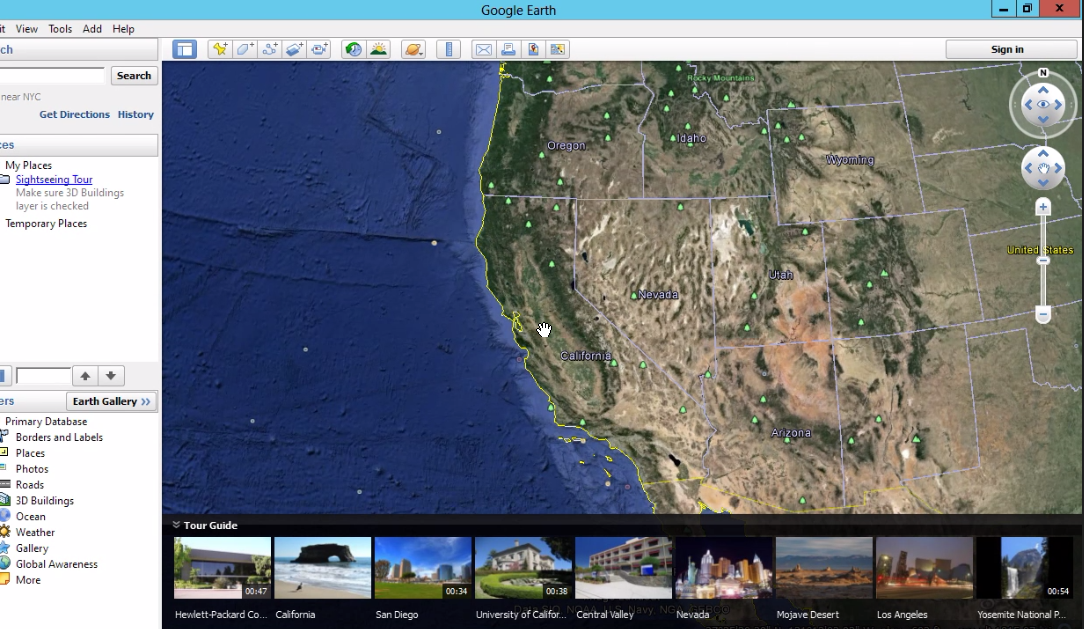The width and height of the screenshot is (1084, 629).
Task: Click in the search input field
Action: coord(52,75)
